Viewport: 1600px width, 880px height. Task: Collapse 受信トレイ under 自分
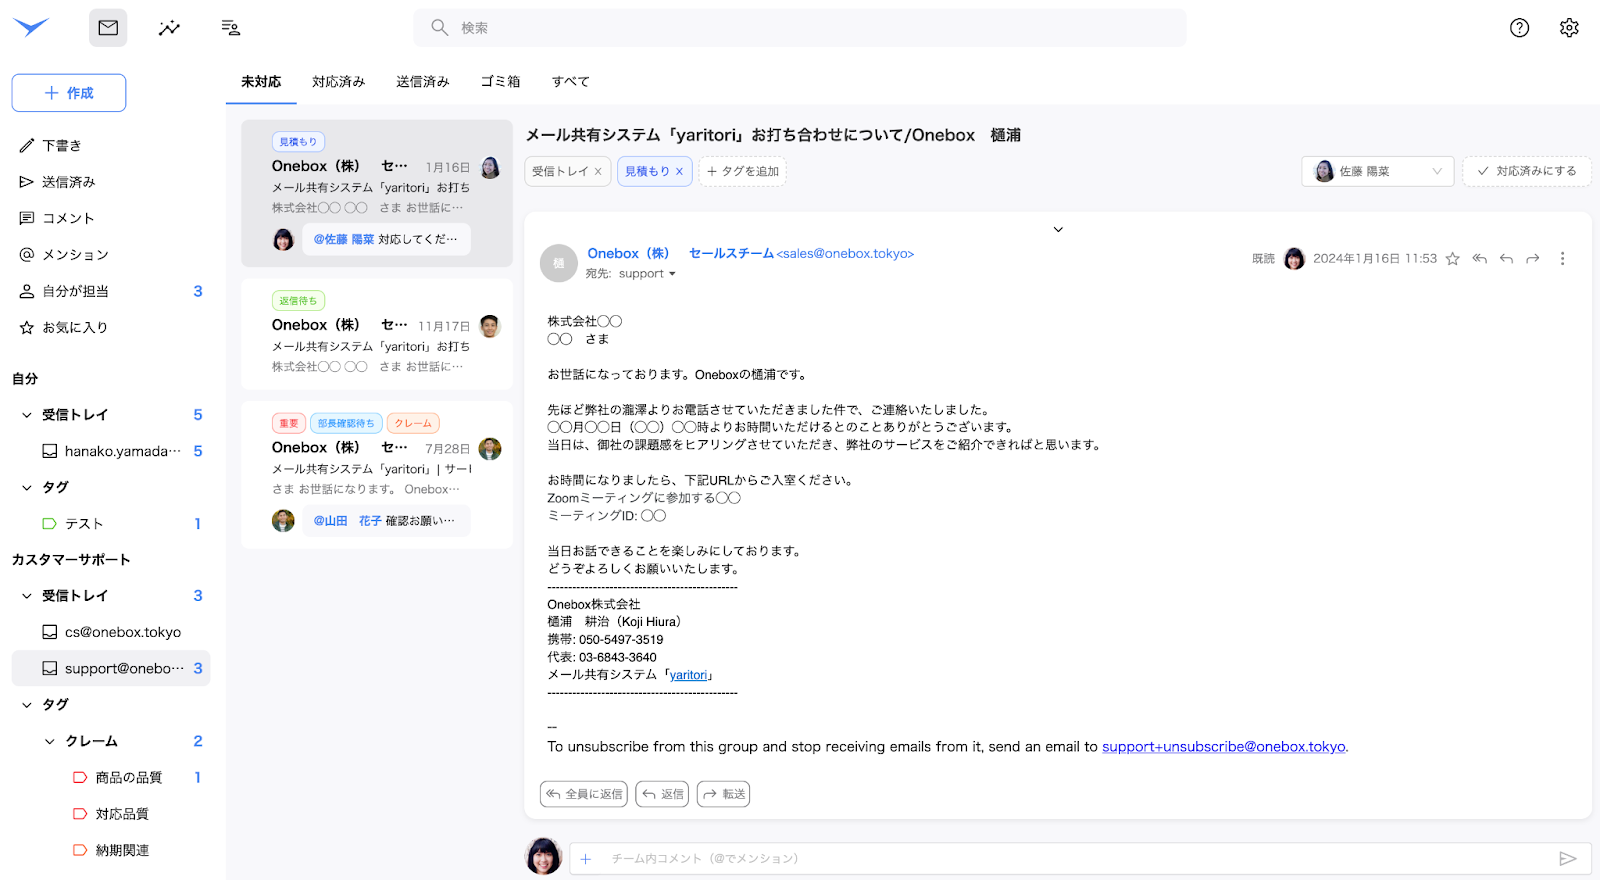pyautogui.click(x=27, y=415)
